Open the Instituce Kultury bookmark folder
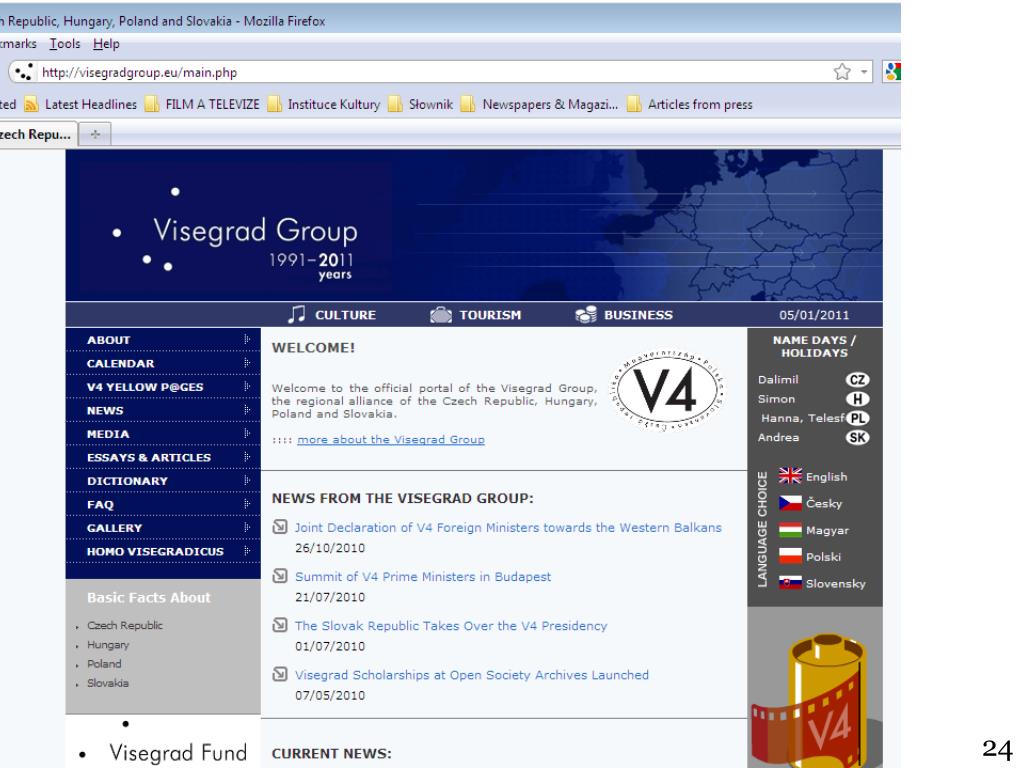The height and width of the screenshot is (768, 1024). (325, 104)
